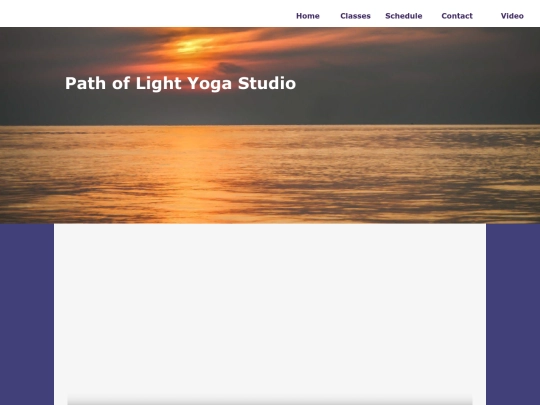Click the empty light gray content panel
The image size is (540, 405).
pos(270,307)
